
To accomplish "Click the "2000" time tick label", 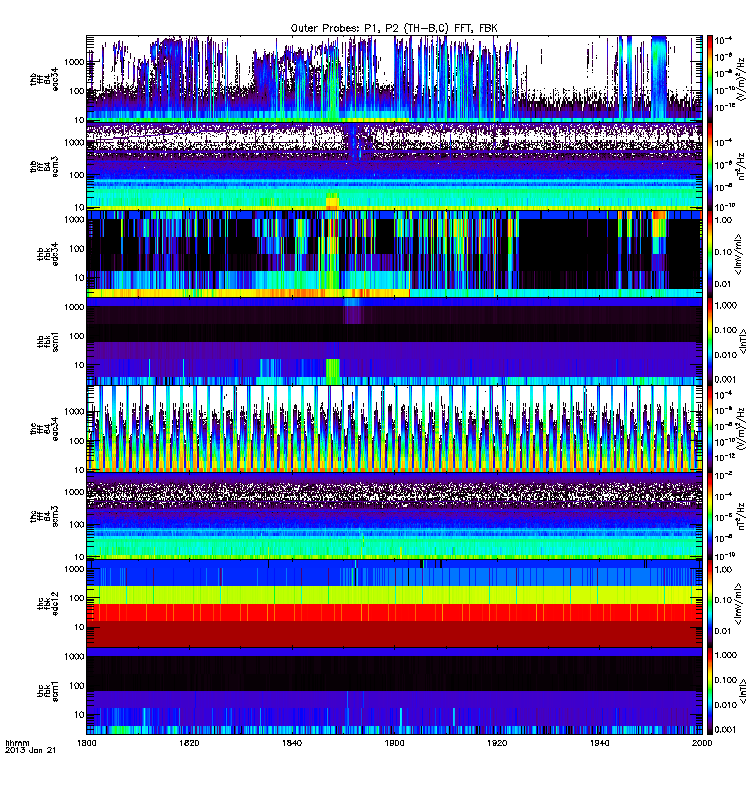I will coord(702,743).
